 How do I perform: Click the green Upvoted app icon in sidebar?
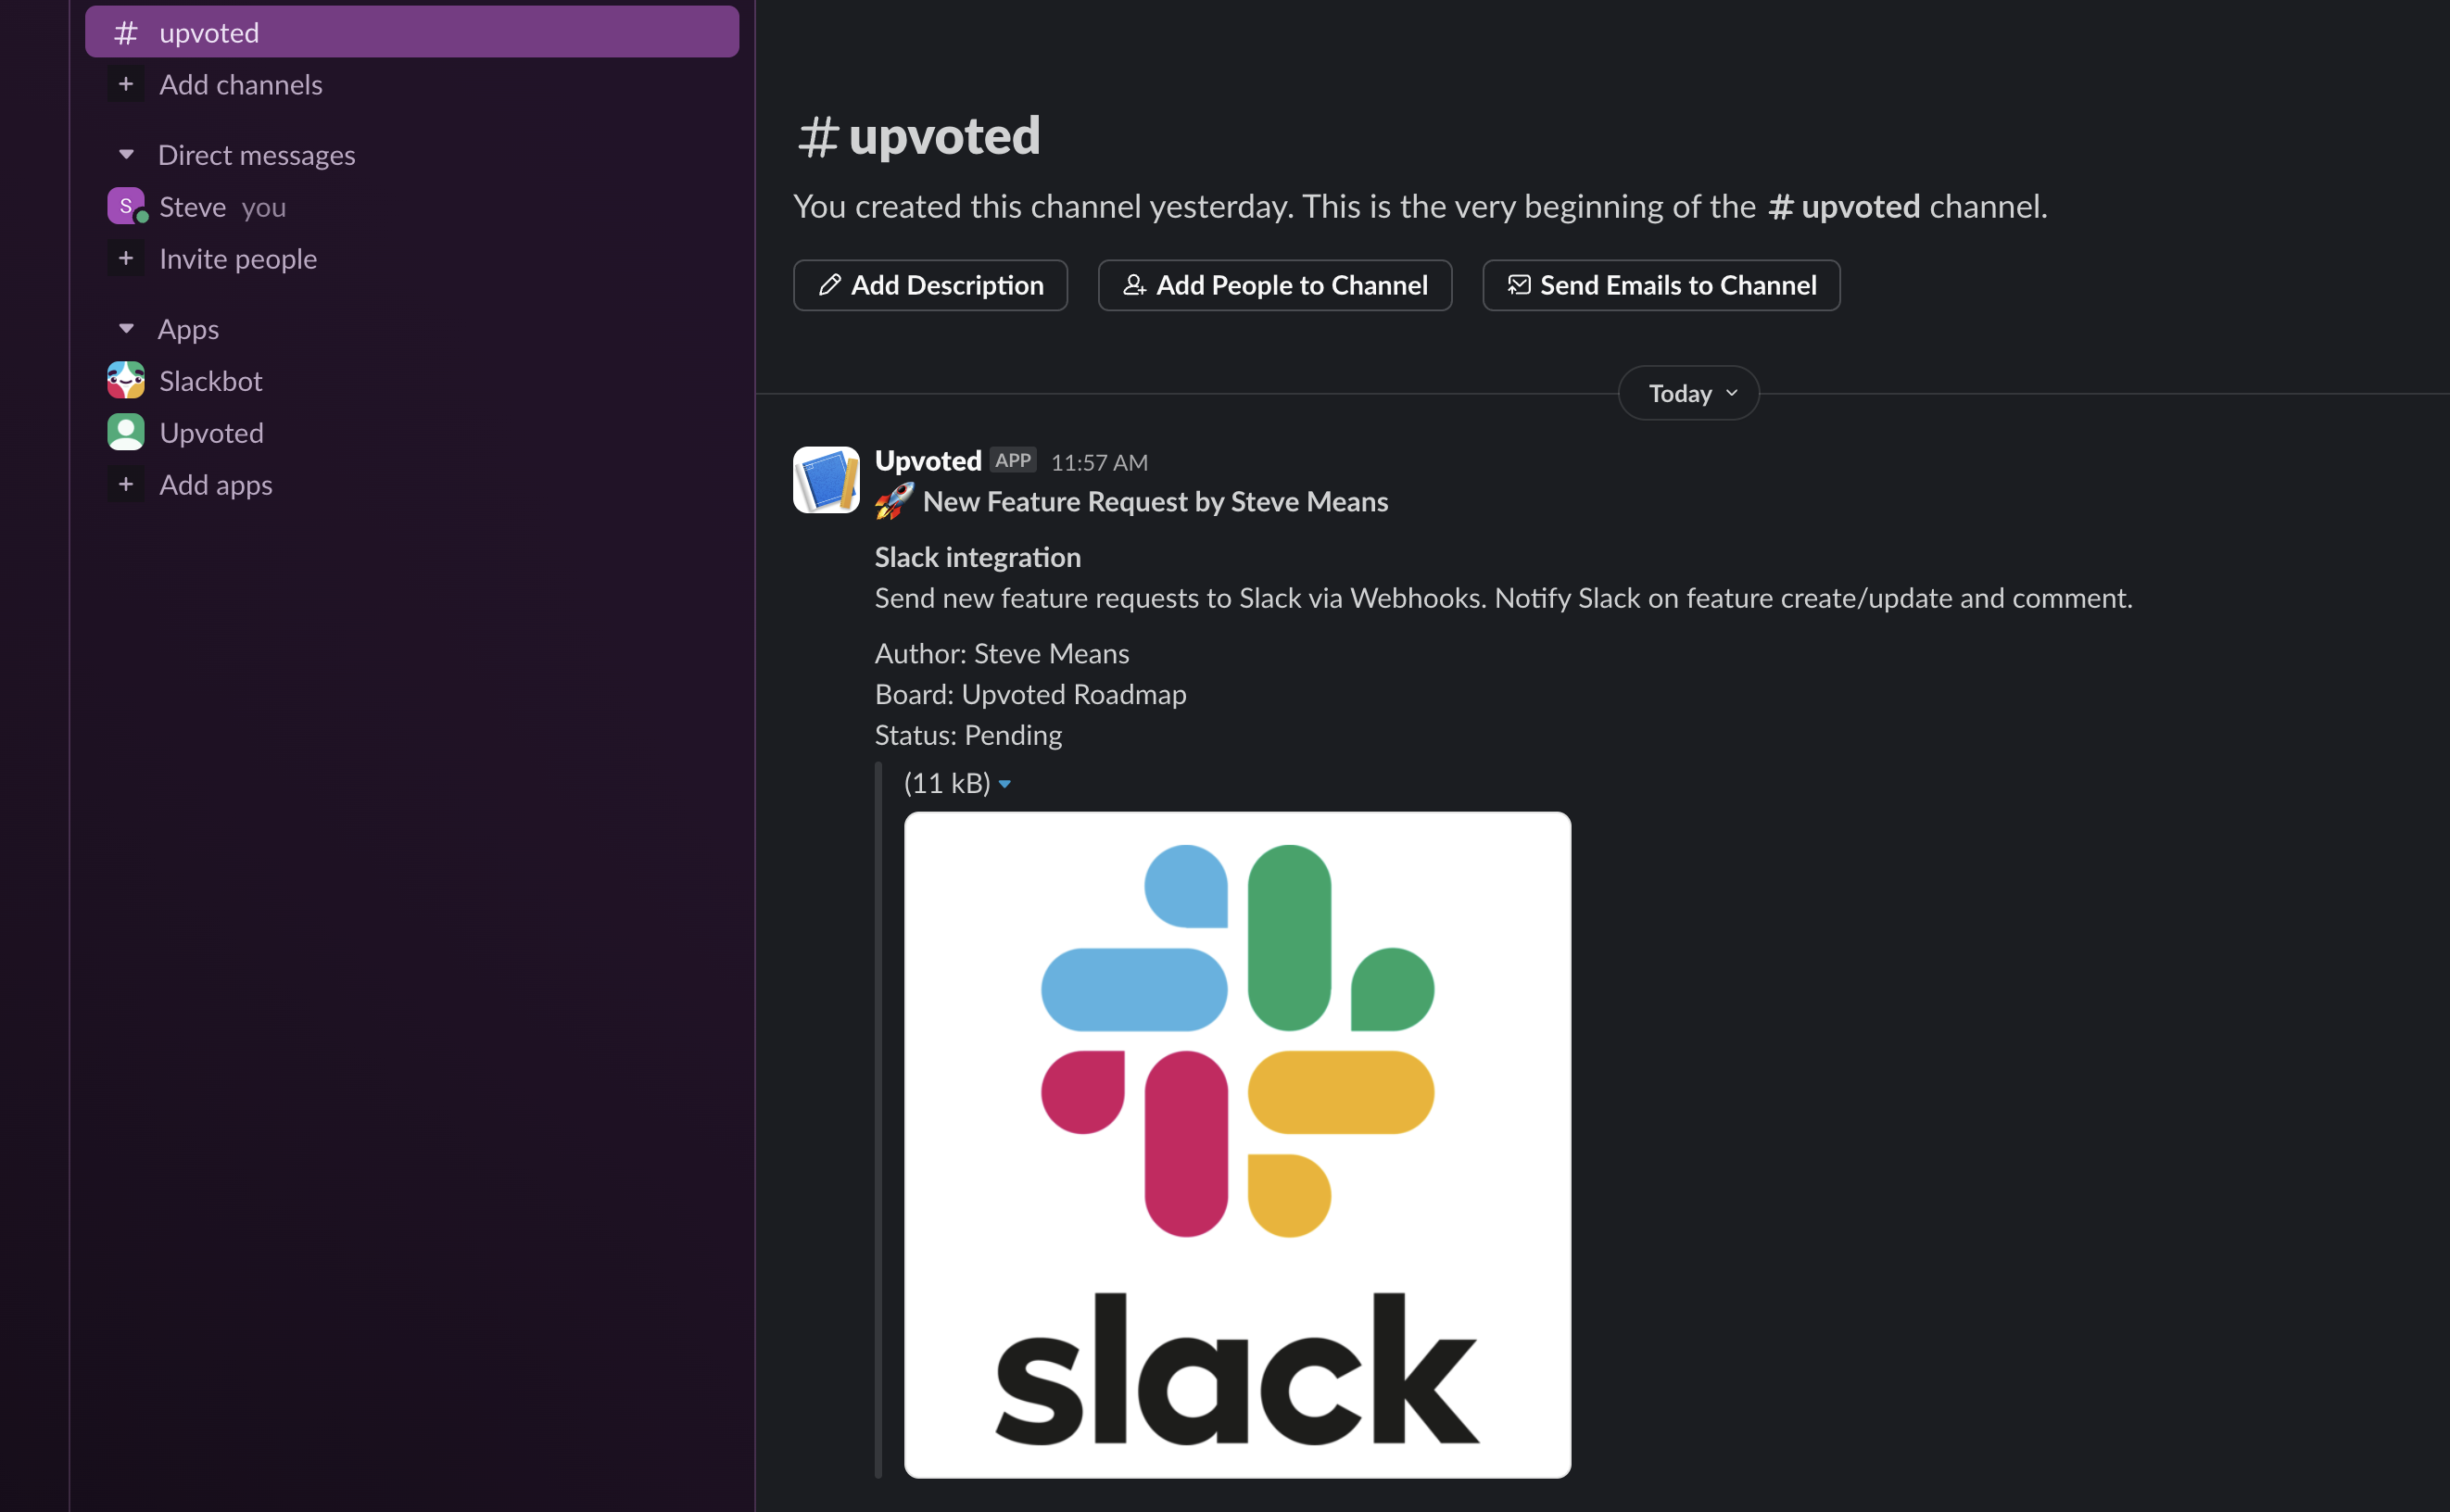(126, 432)
